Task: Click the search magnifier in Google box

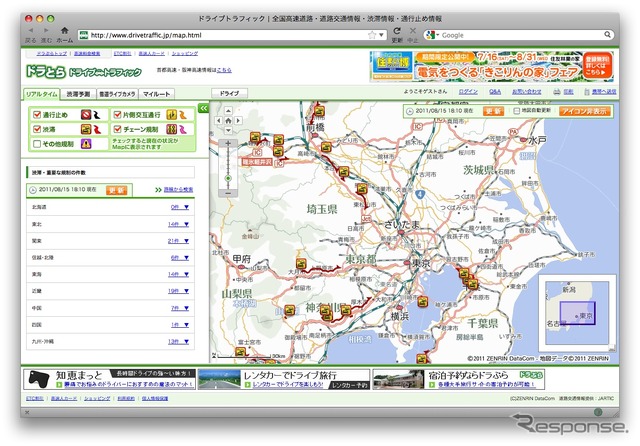Action: [x=607, y=35]
